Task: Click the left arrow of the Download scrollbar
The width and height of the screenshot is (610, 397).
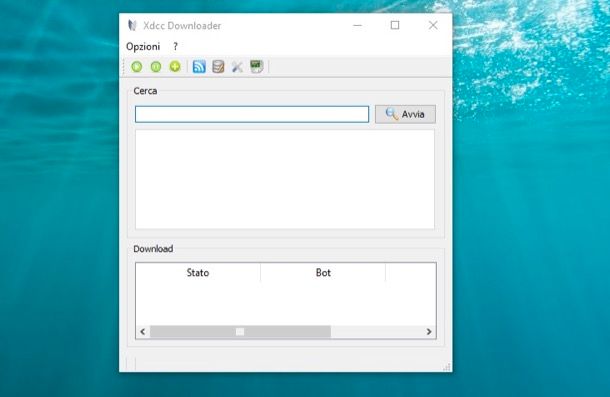Action: pyautogui.click(x=143, y=332)
